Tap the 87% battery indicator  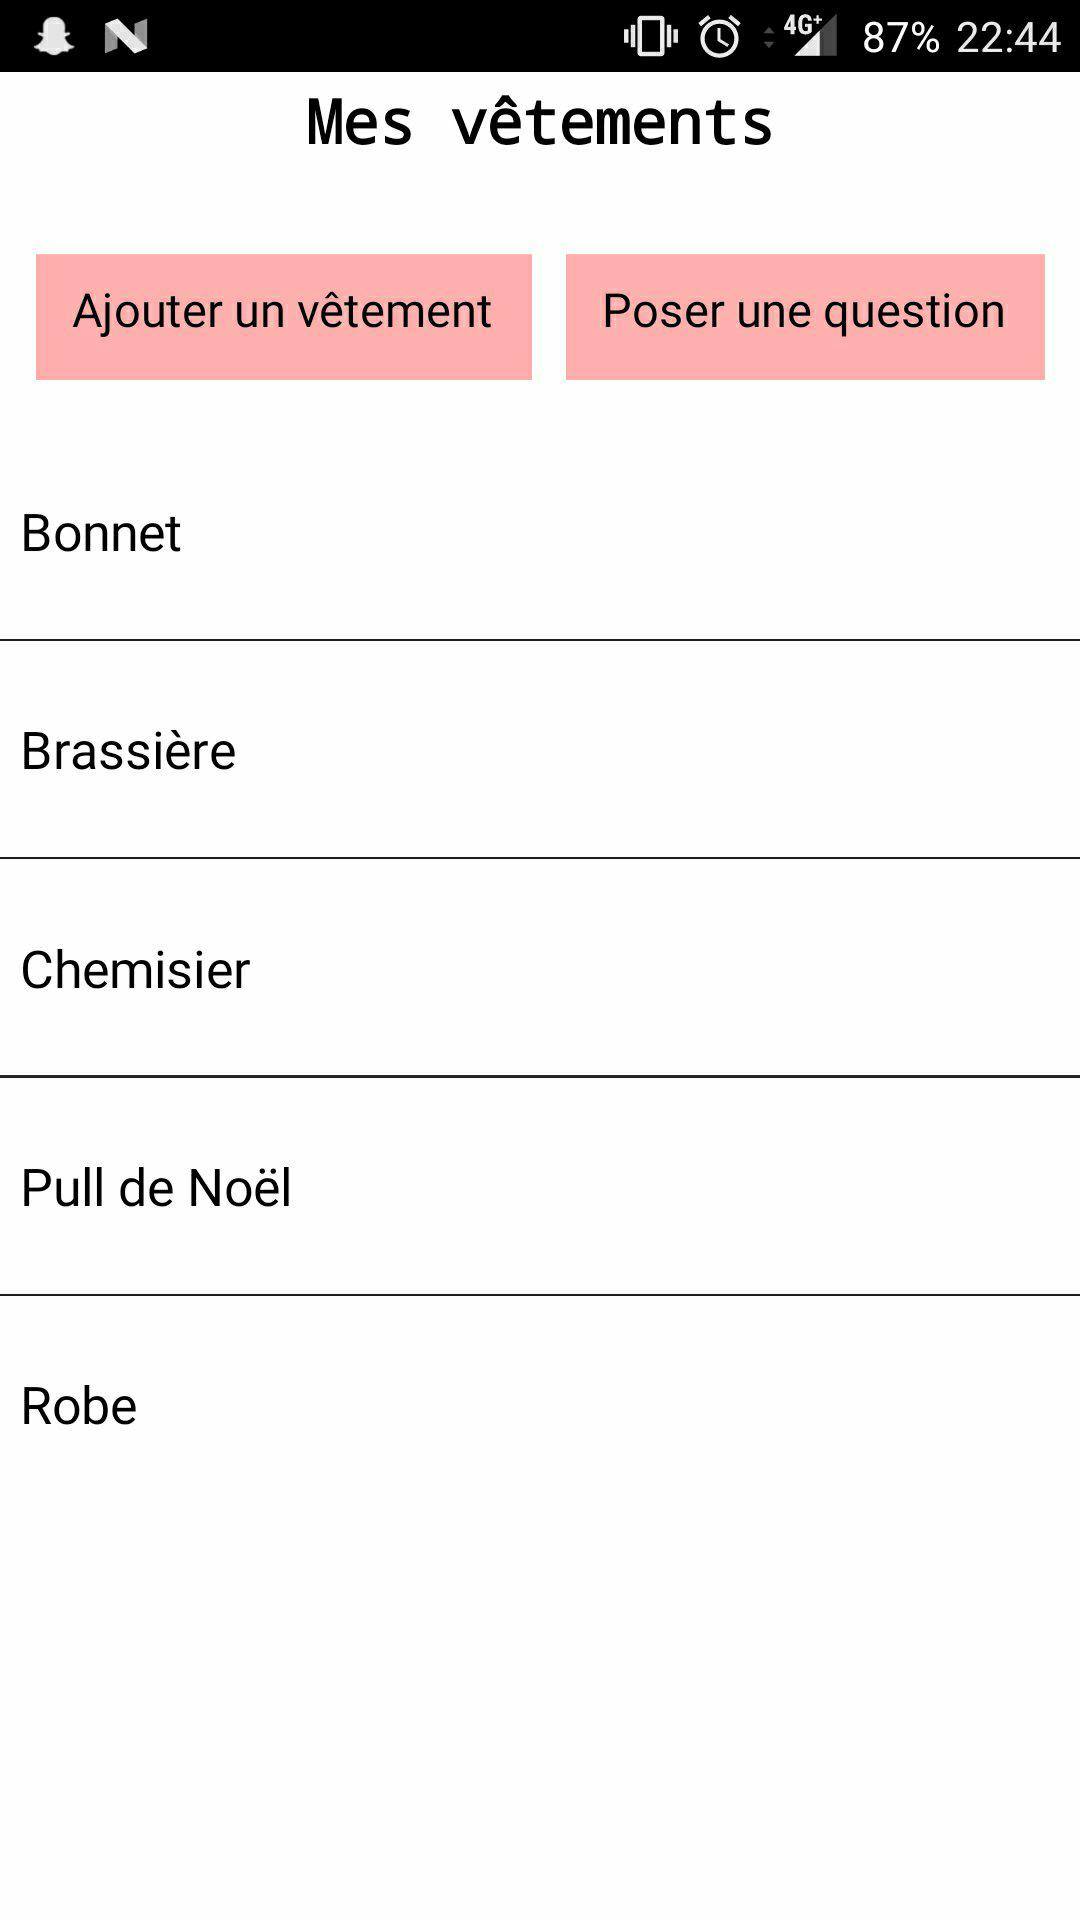tap(901, 37)
